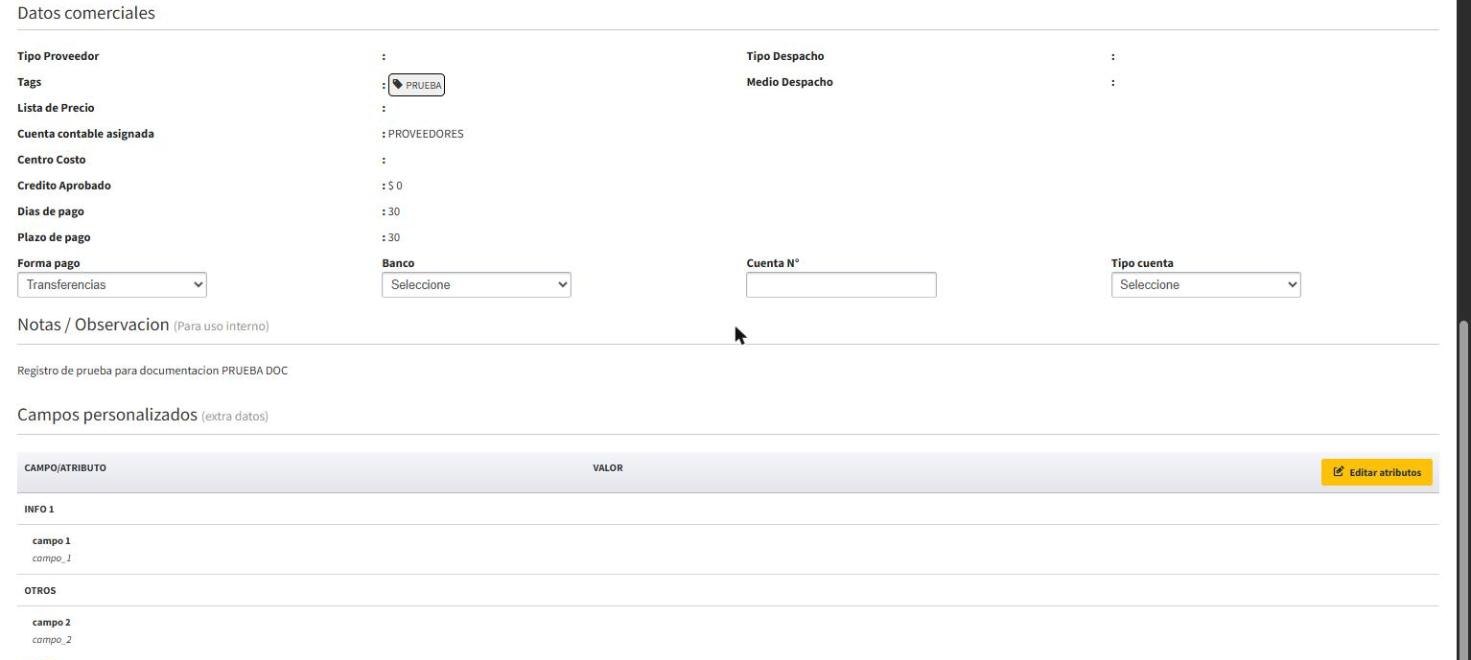Click the note text Registro de prueba

coord(153,372)
